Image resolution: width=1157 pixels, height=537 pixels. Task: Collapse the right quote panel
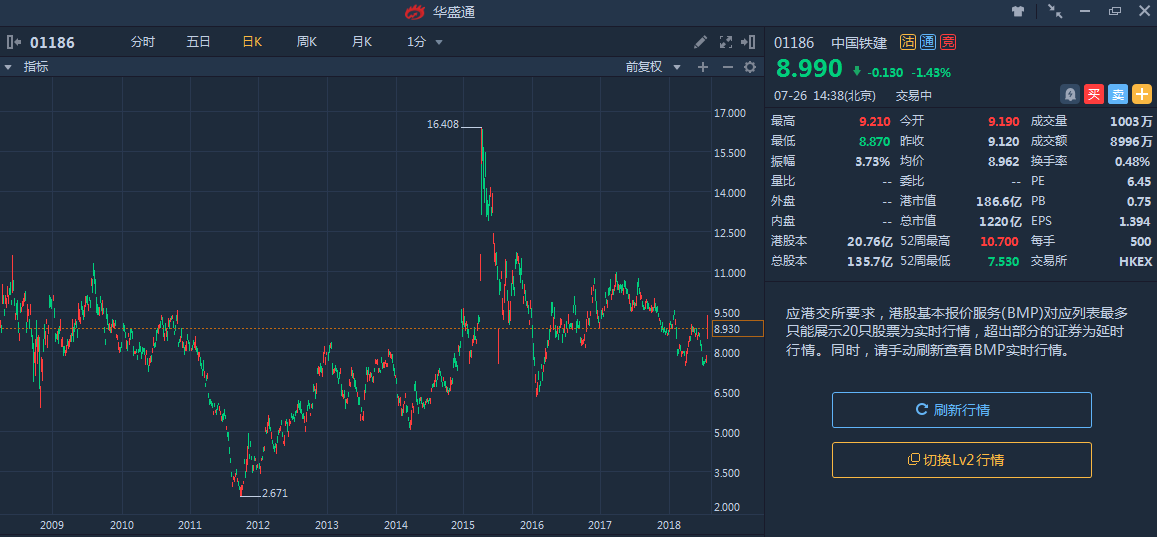(x=748, y=42)
